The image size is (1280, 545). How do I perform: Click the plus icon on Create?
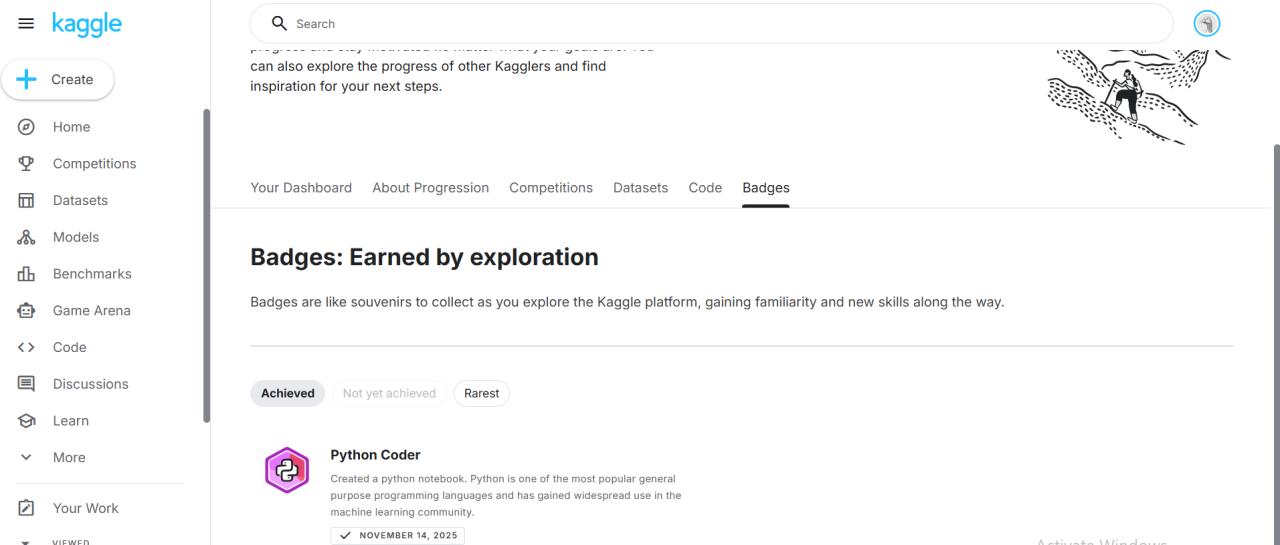tap(27, 79)
